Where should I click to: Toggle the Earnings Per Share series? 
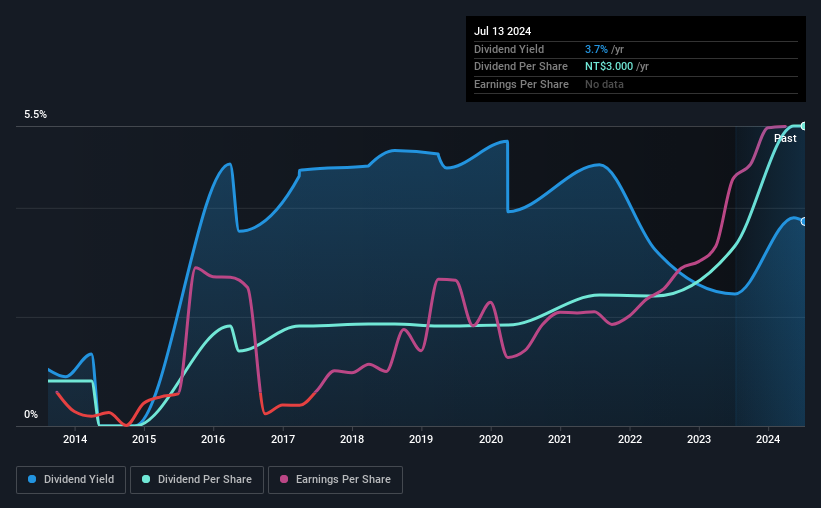click(x=335, y=480)
